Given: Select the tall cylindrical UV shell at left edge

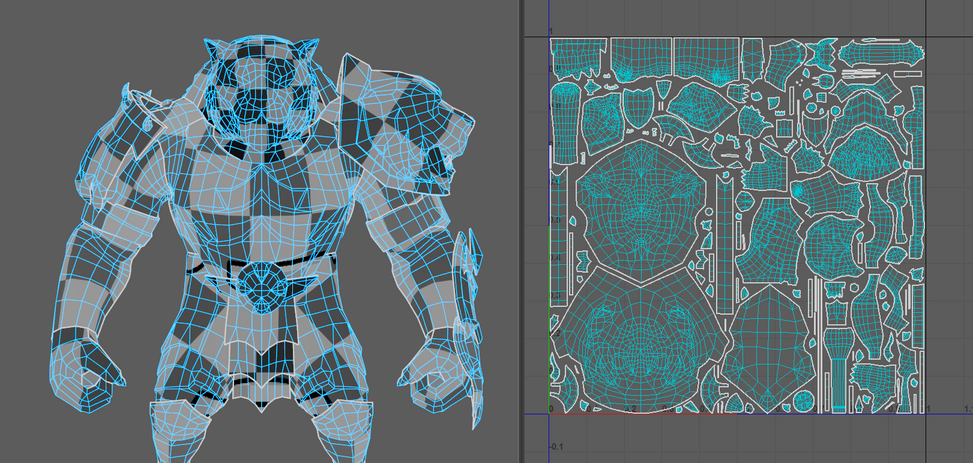Looking at the screenshot, I should pyautogui.click(x=567, y=120).
